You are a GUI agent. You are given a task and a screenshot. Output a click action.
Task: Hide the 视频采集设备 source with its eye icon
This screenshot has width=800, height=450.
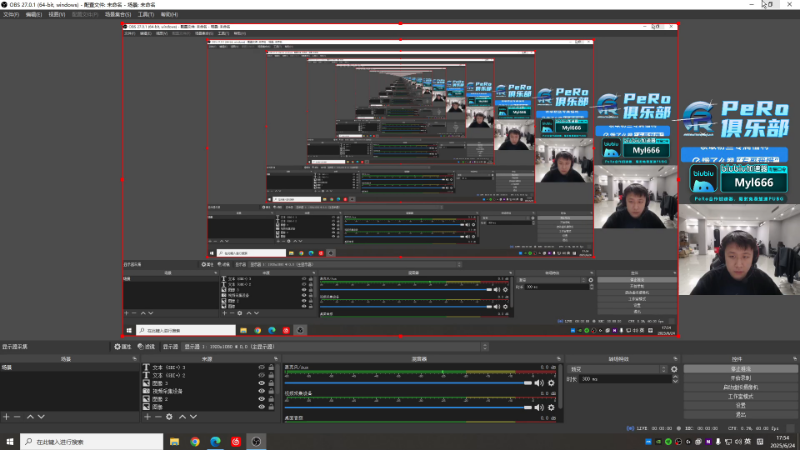(261, 391)
